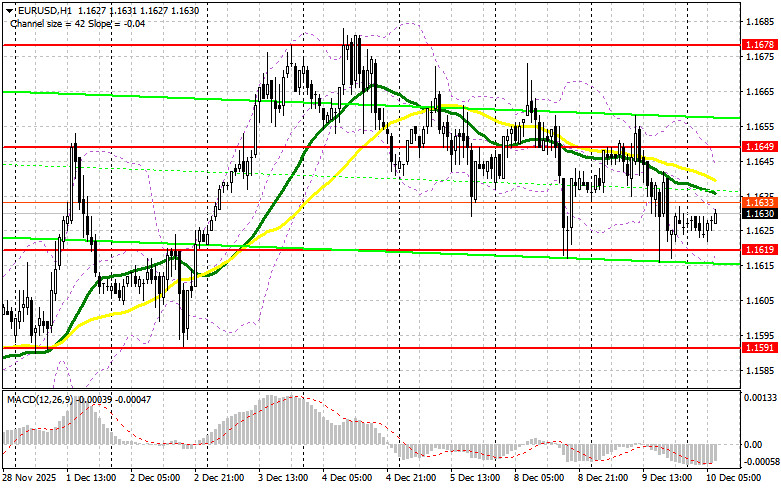Select the red 1.1678 price level label

click(x=760, y=45)
